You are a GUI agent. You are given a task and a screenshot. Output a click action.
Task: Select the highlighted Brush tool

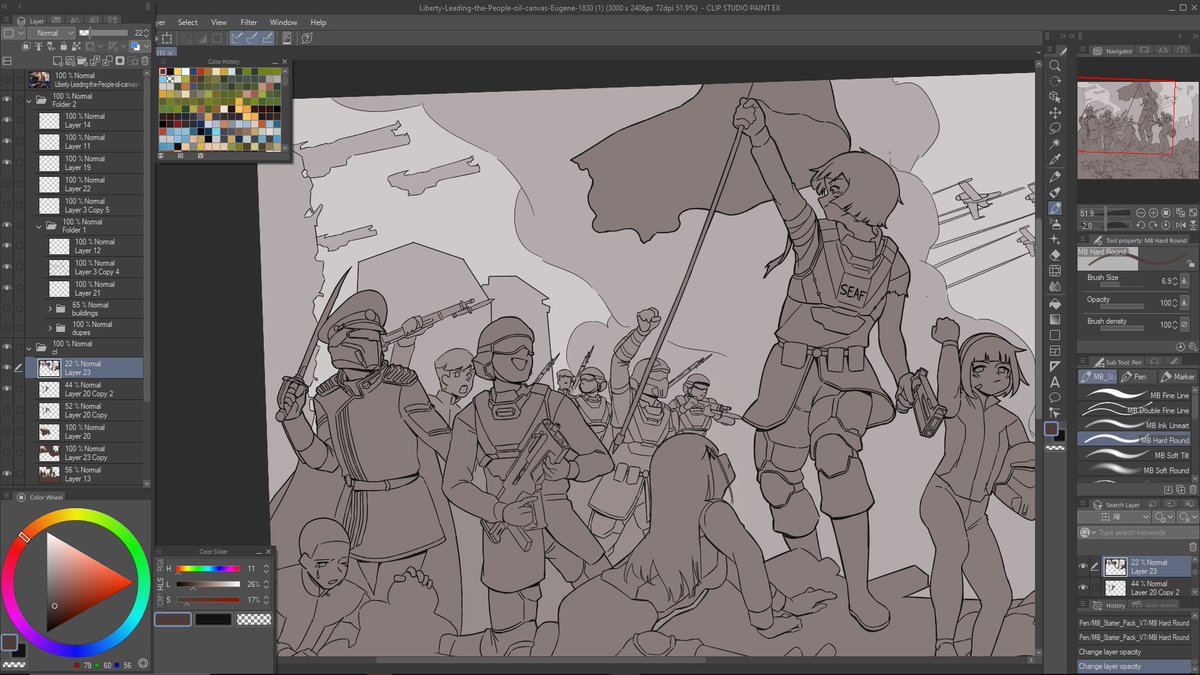point(1055,209)
